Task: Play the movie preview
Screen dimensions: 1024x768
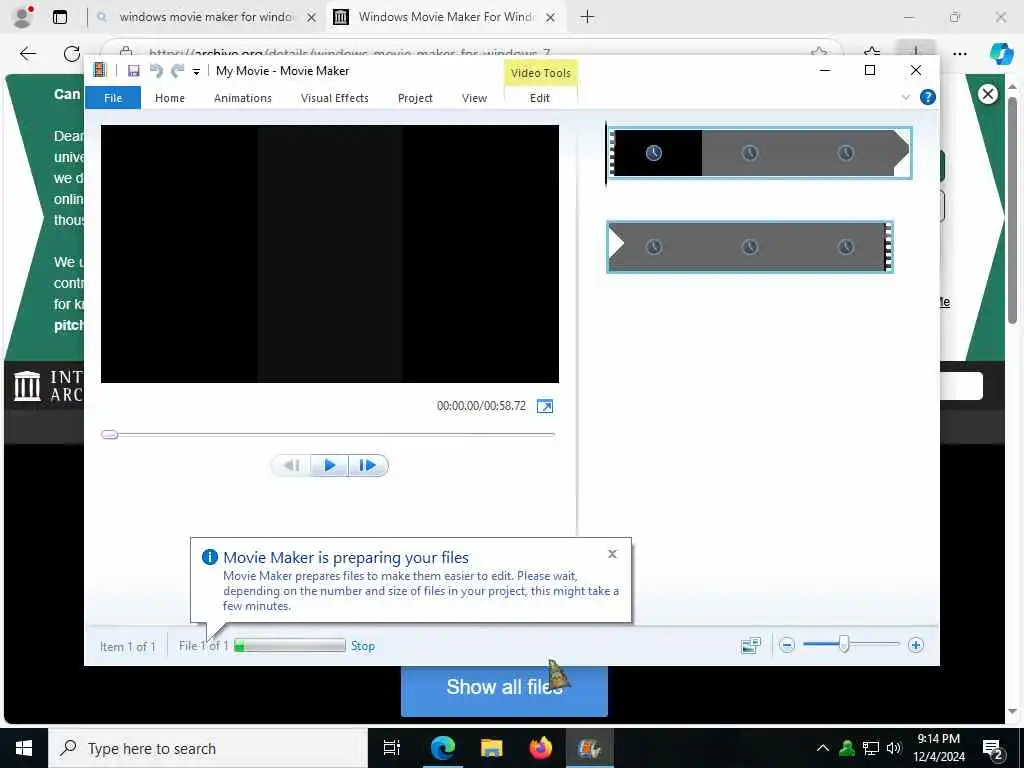Action: 330,466
